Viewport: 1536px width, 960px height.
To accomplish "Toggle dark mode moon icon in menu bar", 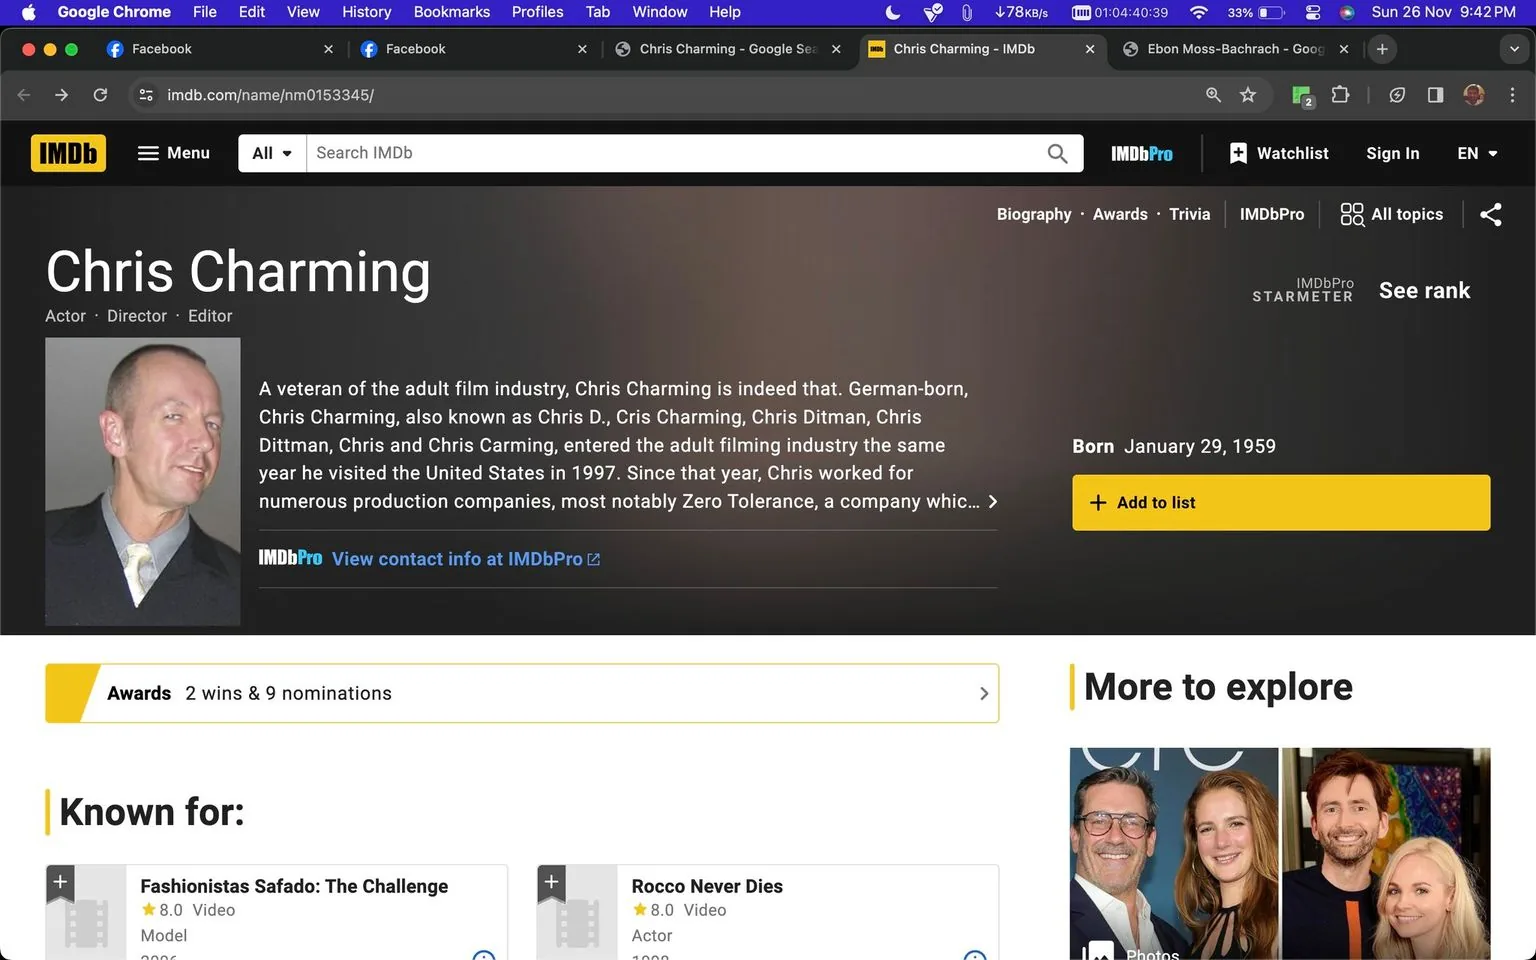I will click(891, 12).
